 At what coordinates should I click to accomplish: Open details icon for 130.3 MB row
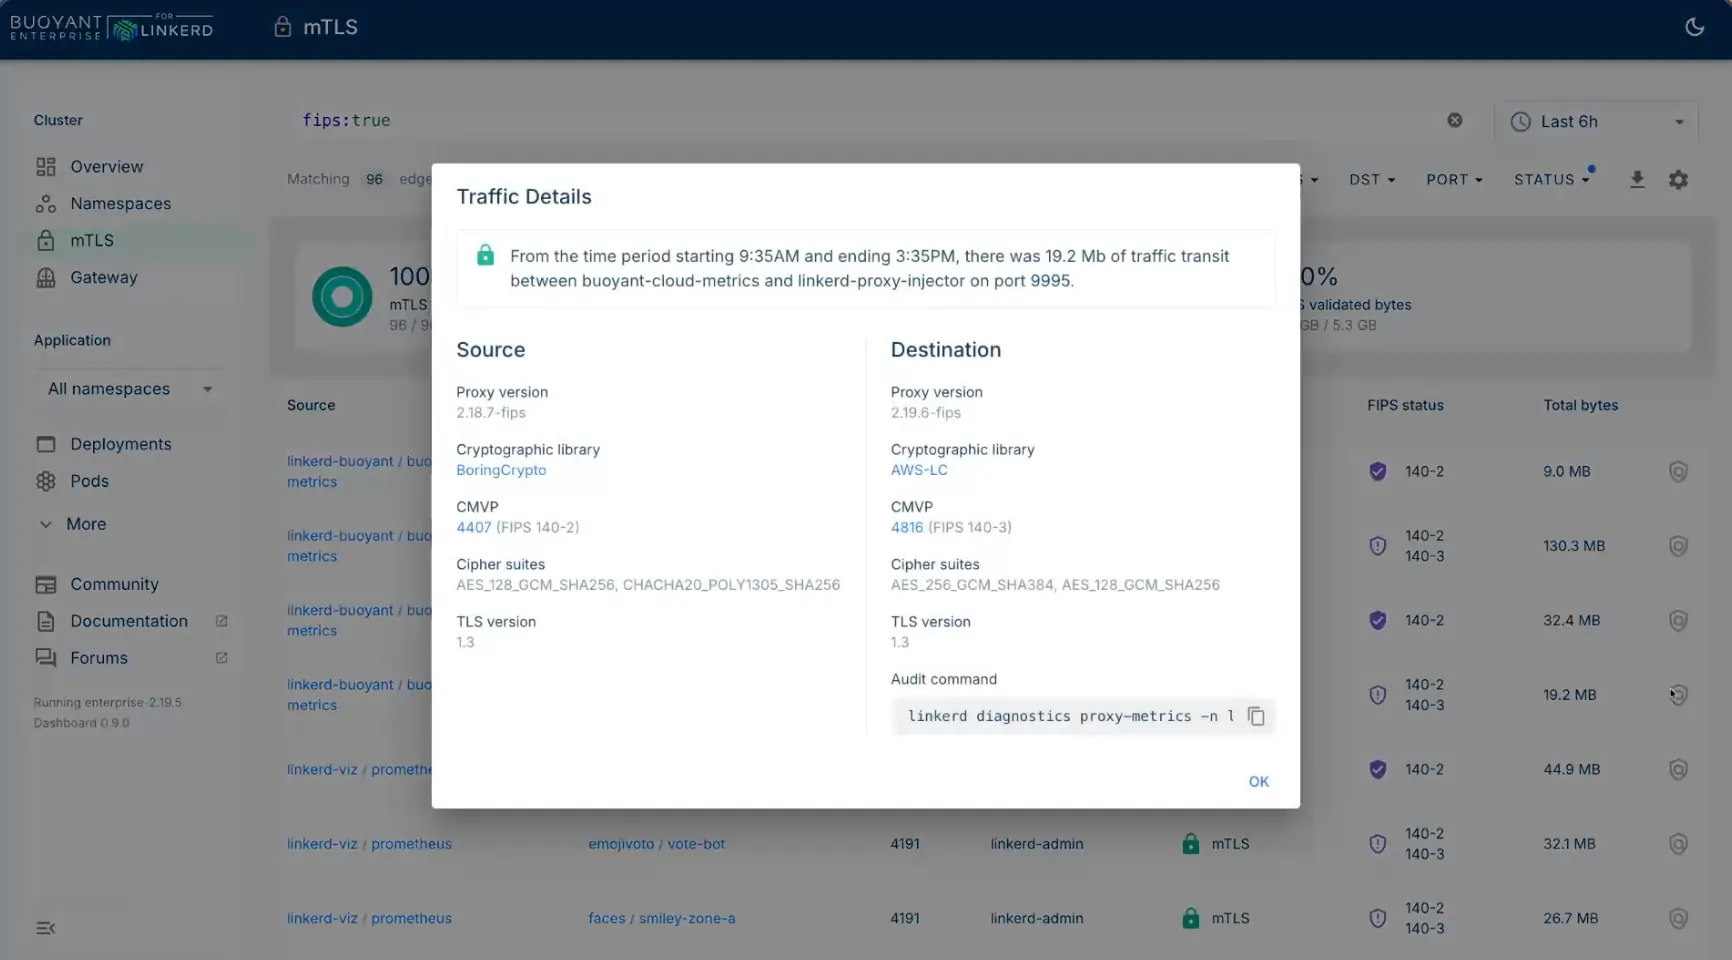click(1678, 546)
